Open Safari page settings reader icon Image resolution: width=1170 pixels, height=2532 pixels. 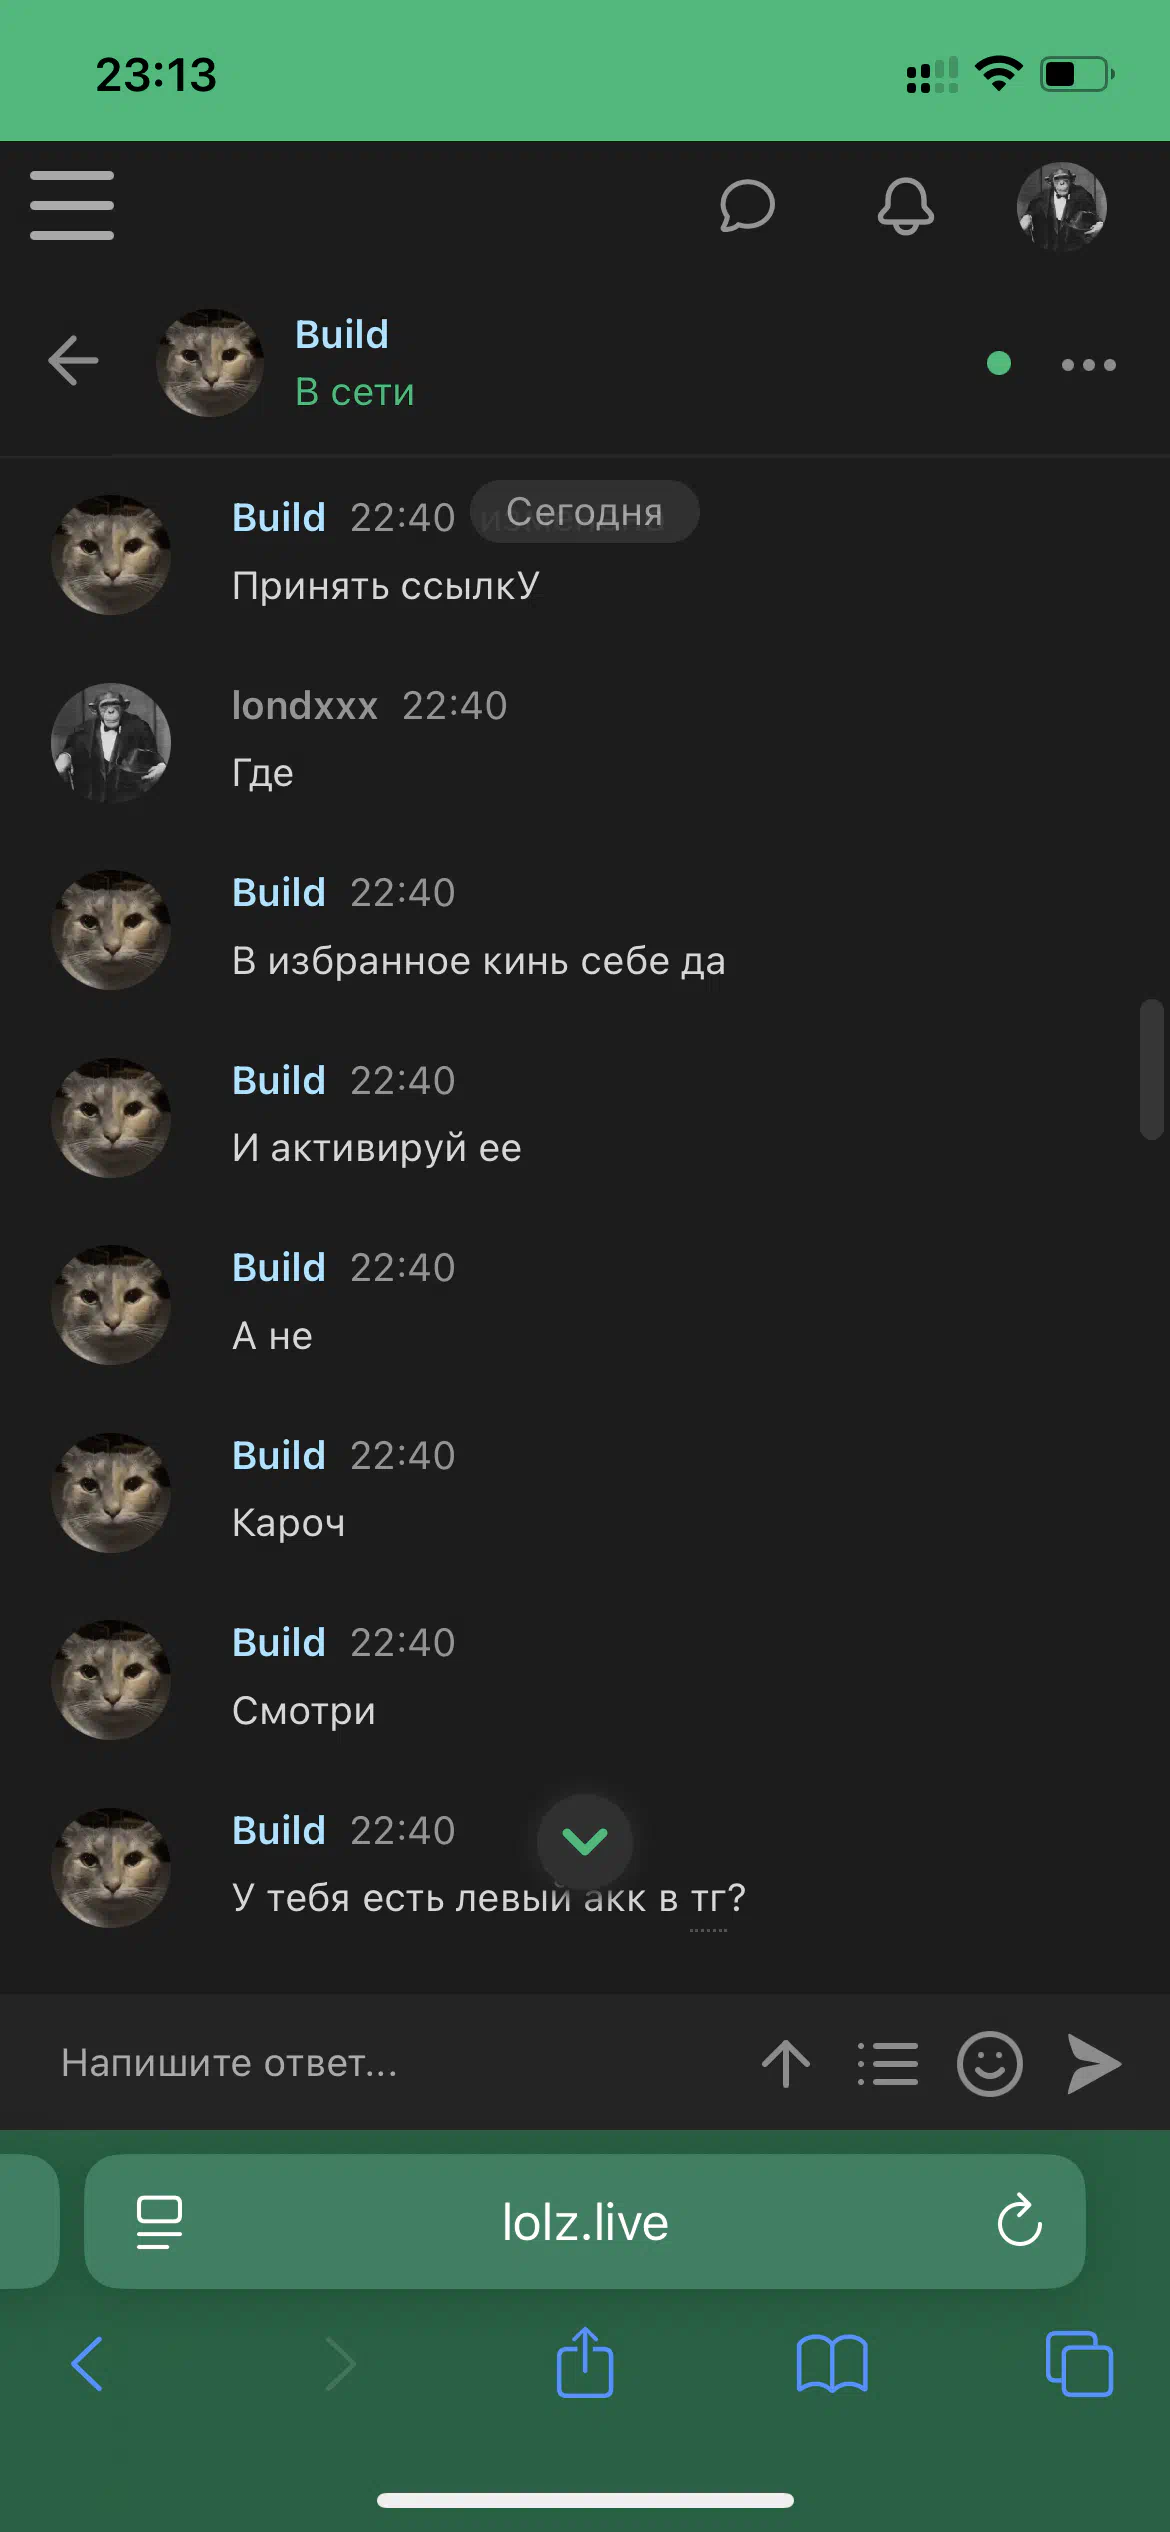[159, 2222]
